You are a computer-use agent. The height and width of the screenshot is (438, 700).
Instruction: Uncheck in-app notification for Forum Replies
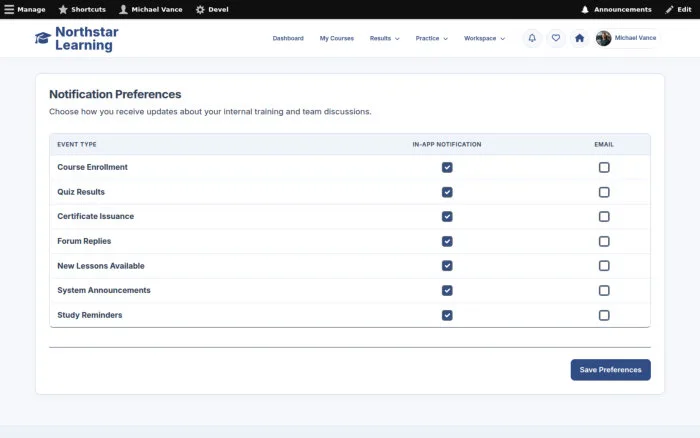[447, 241]
